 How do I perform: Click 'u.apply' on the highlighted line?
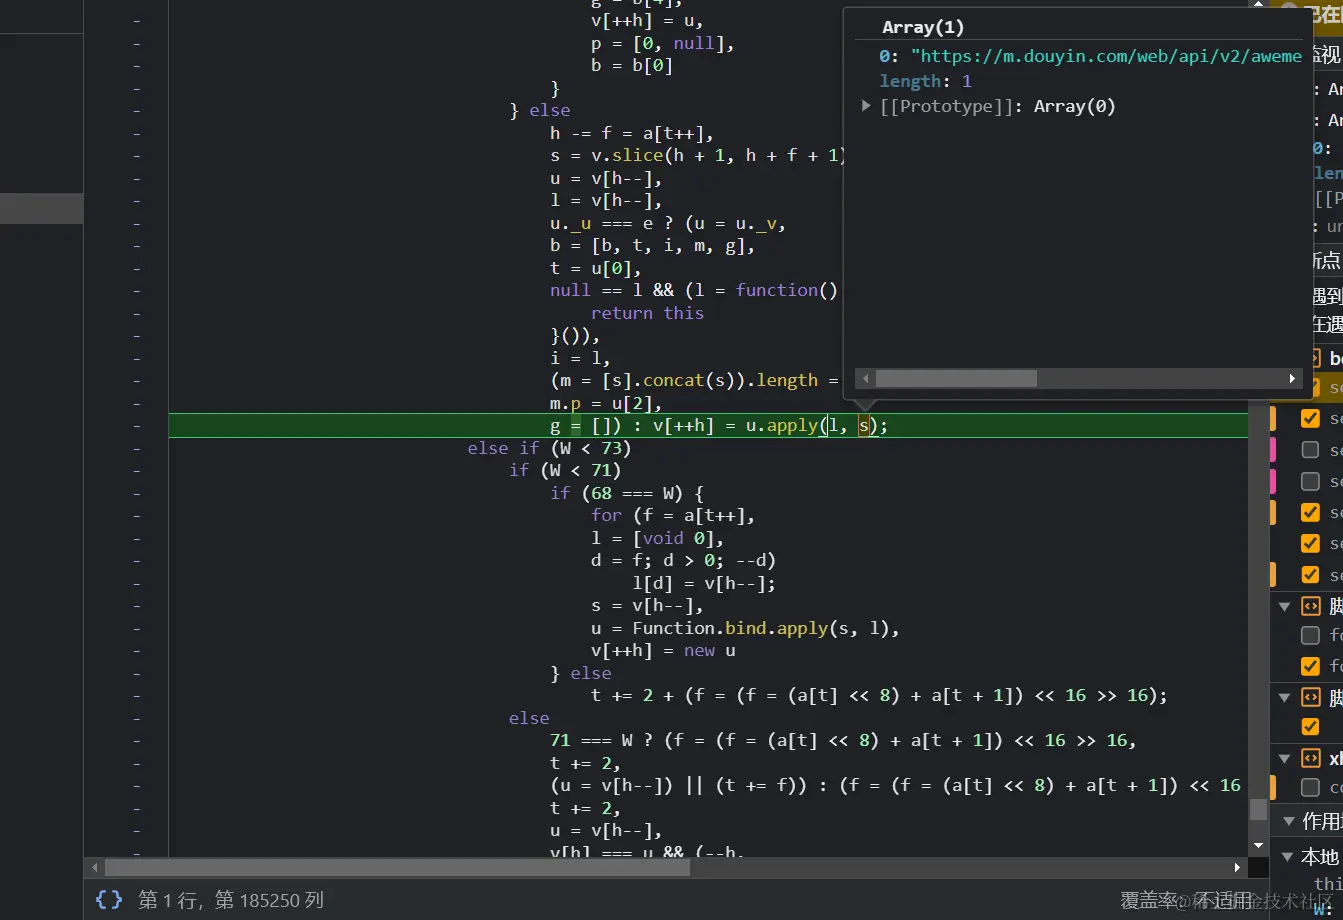point(781,425)
